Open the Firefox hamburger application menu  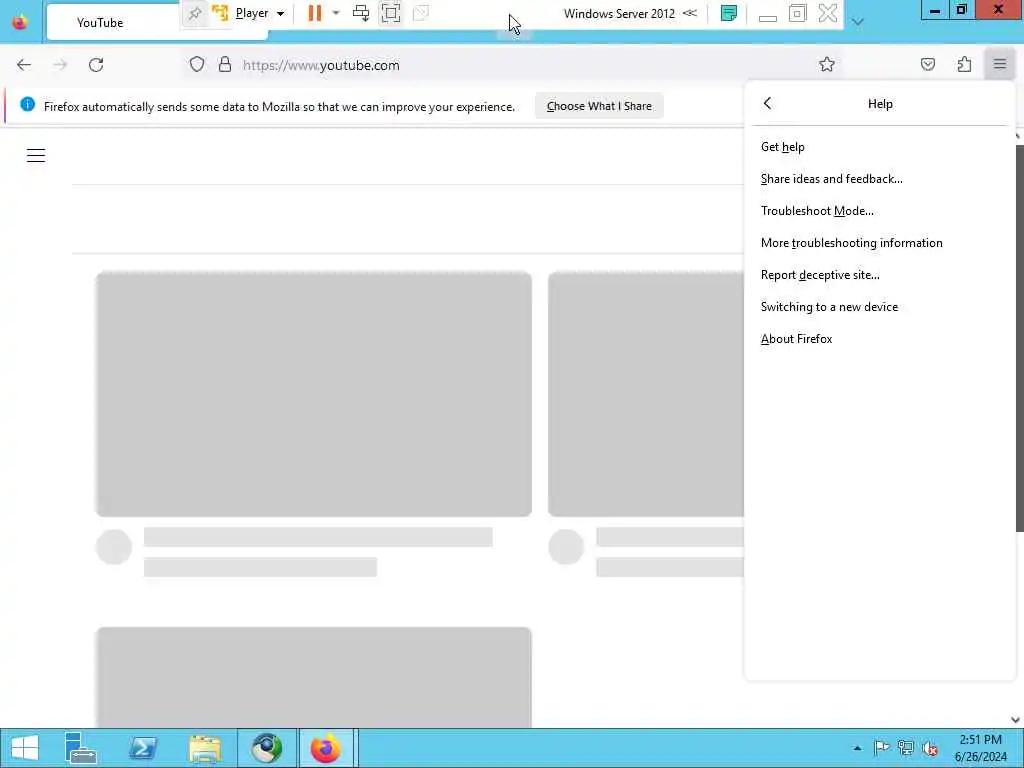[1000, 64]
